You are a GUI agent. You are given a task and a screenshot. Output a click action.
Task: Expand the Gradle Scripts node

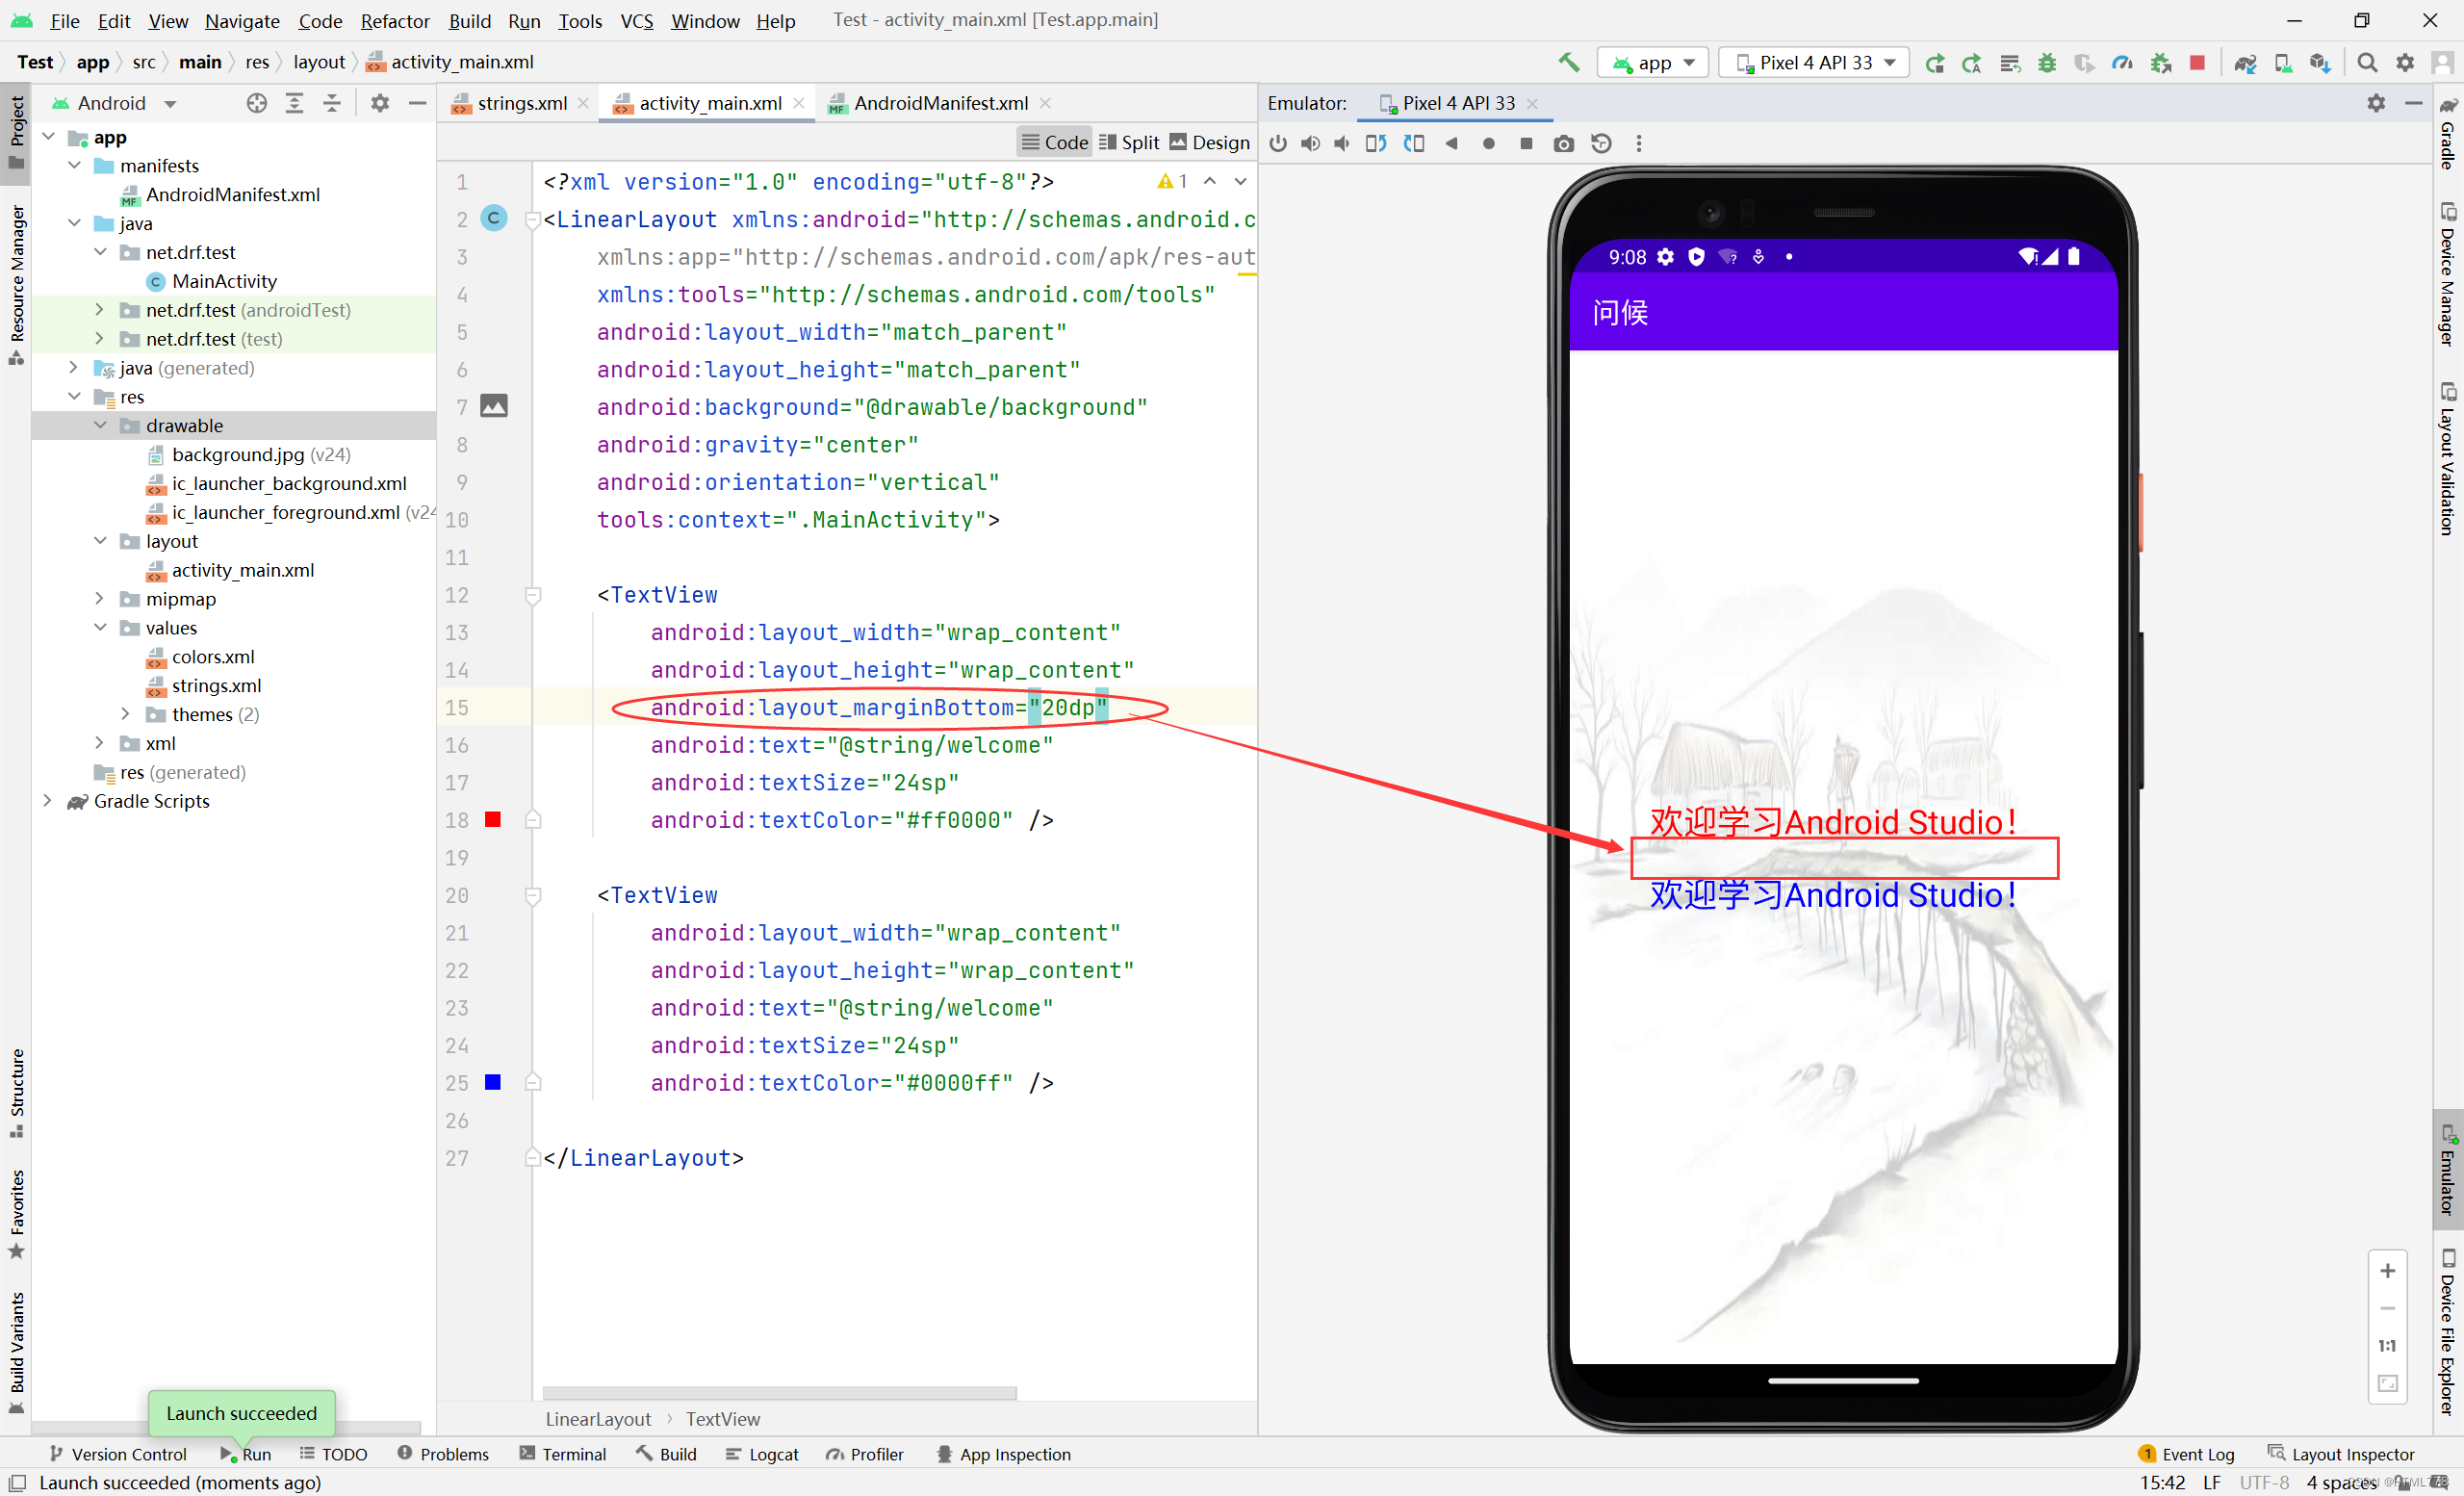click(48, 801)
